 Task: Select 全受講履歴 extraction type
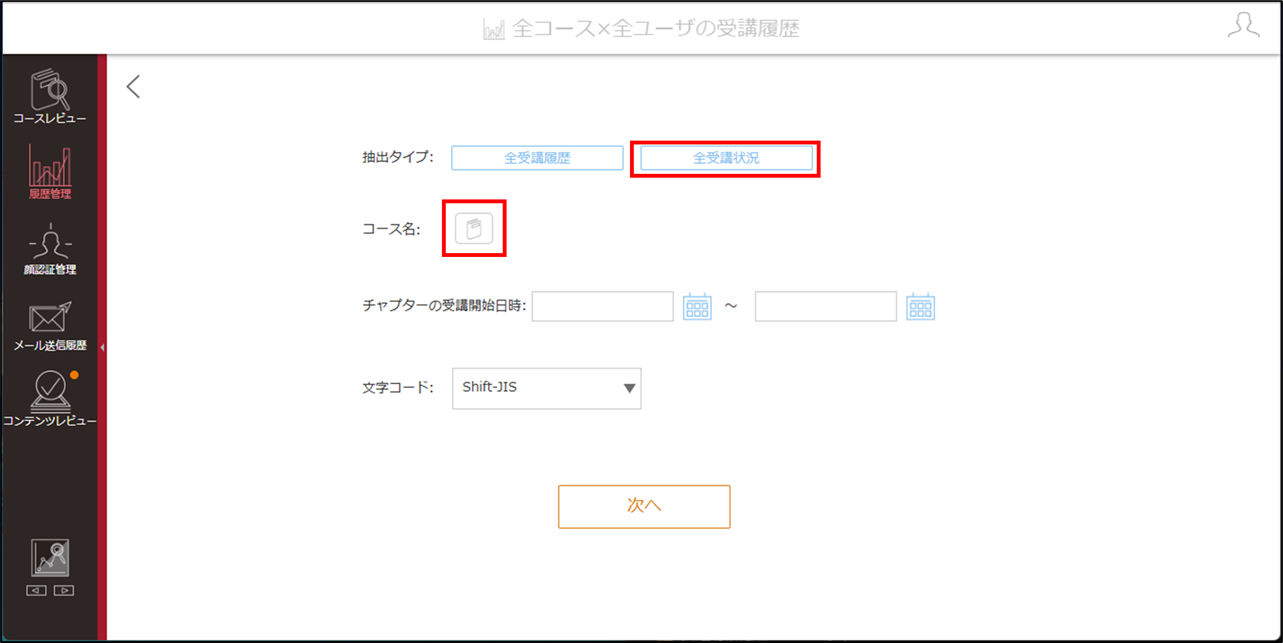coord(537,158)
